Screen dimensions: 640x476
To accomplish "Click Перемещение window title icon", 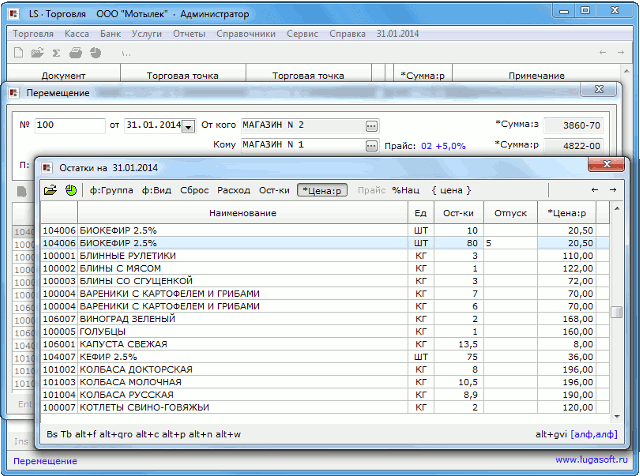I will (14, 93).
